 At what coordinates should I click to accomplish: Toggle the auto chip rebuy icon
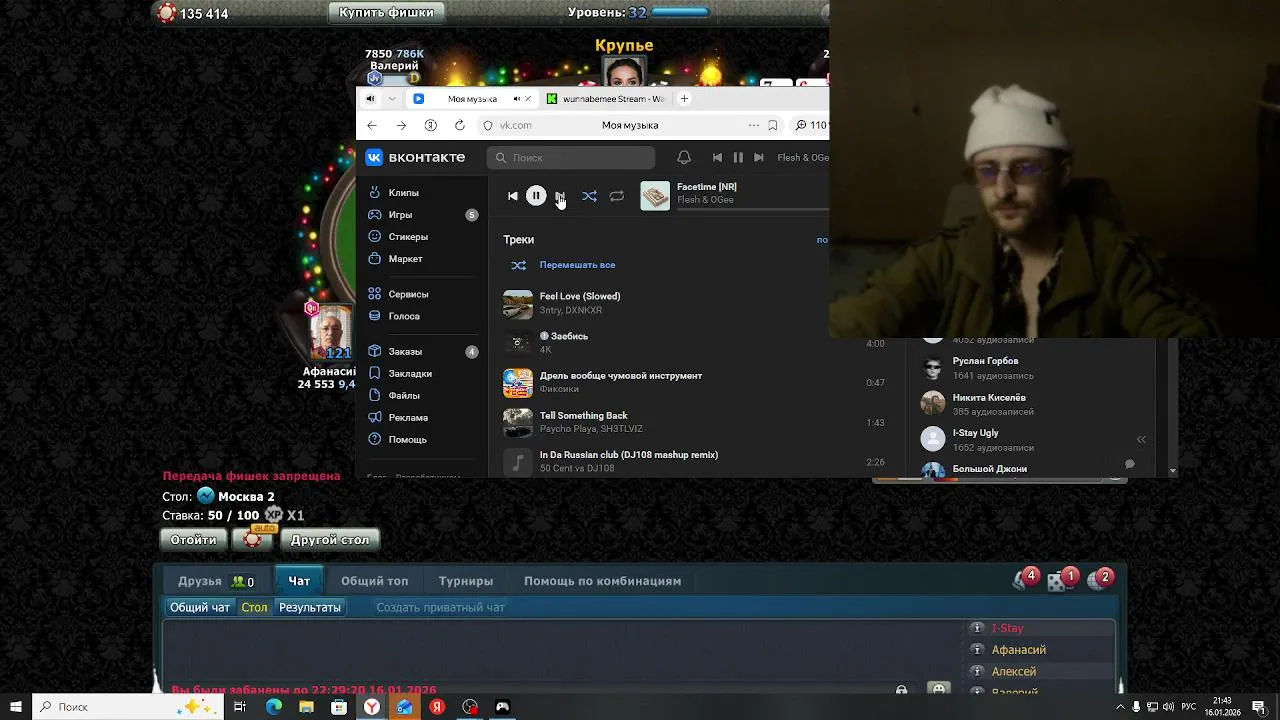coord(253,539)
